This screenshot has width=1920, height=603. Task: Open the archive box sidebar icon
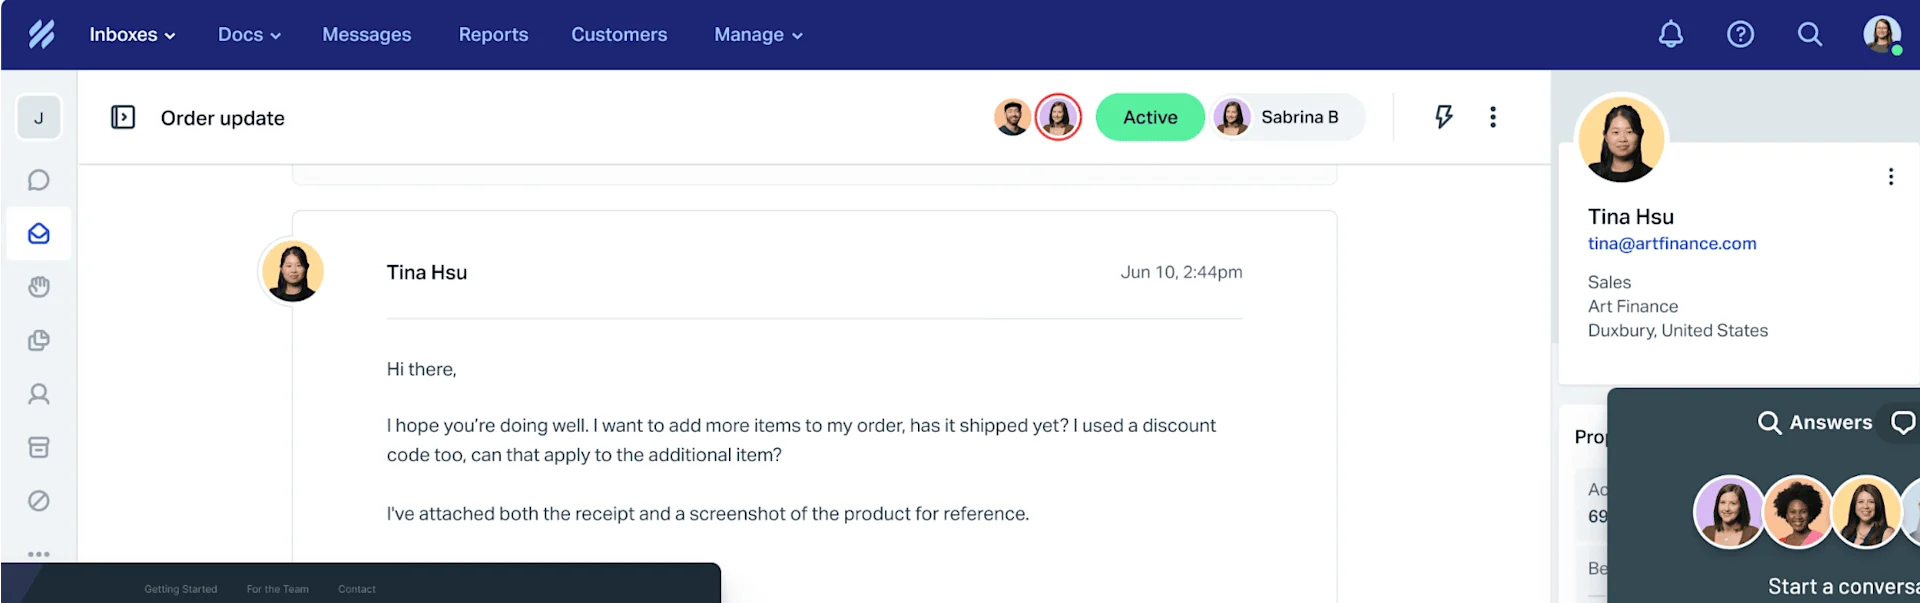tap(39, 447)
